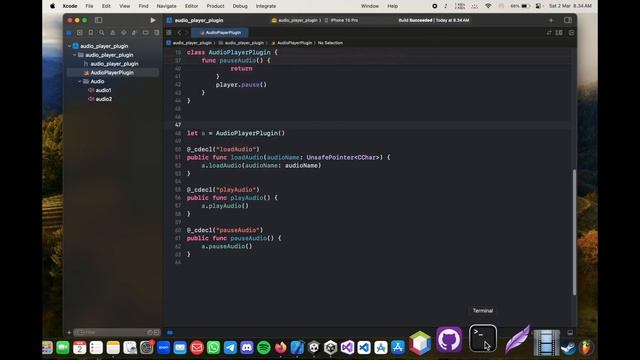Open the Issue navigator warning icon
Image resolution: width=640 pixels, height=360 pixels.
pyautogui.click(x=113, y=33)
